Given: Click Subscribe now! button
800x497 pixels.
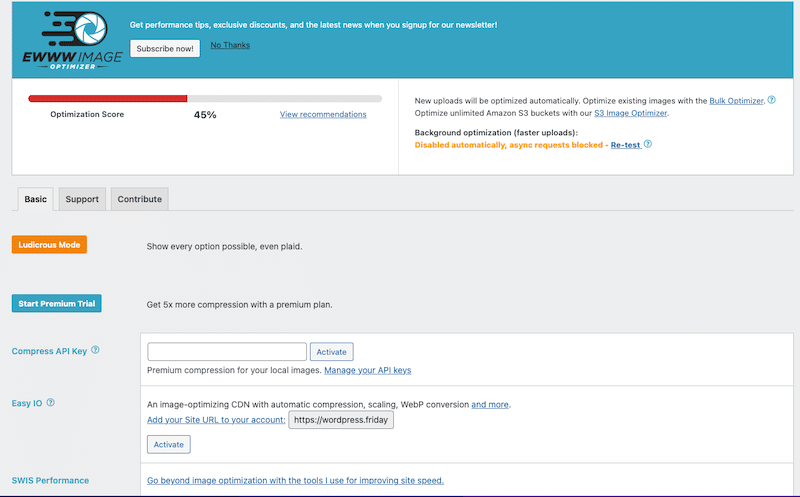Looking at the screenshot, I should pyautogui.click(x=165, y=48).
